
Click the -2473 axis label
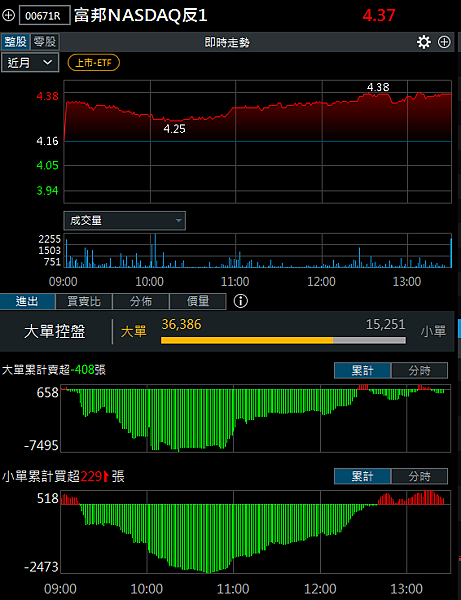[x=41, y=567]
